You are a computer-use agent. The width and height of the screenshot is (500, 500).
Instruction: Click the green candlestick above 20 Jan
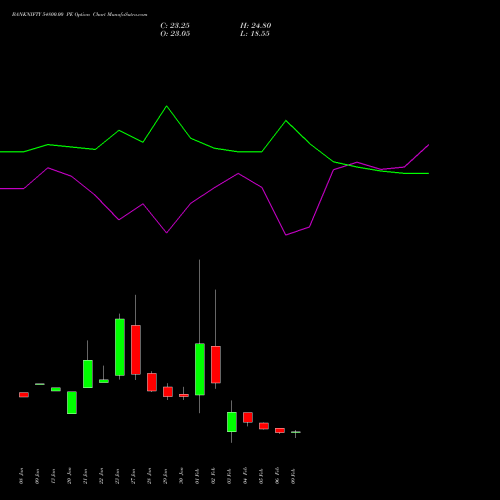pyautogui.click(x=72, y=403)
